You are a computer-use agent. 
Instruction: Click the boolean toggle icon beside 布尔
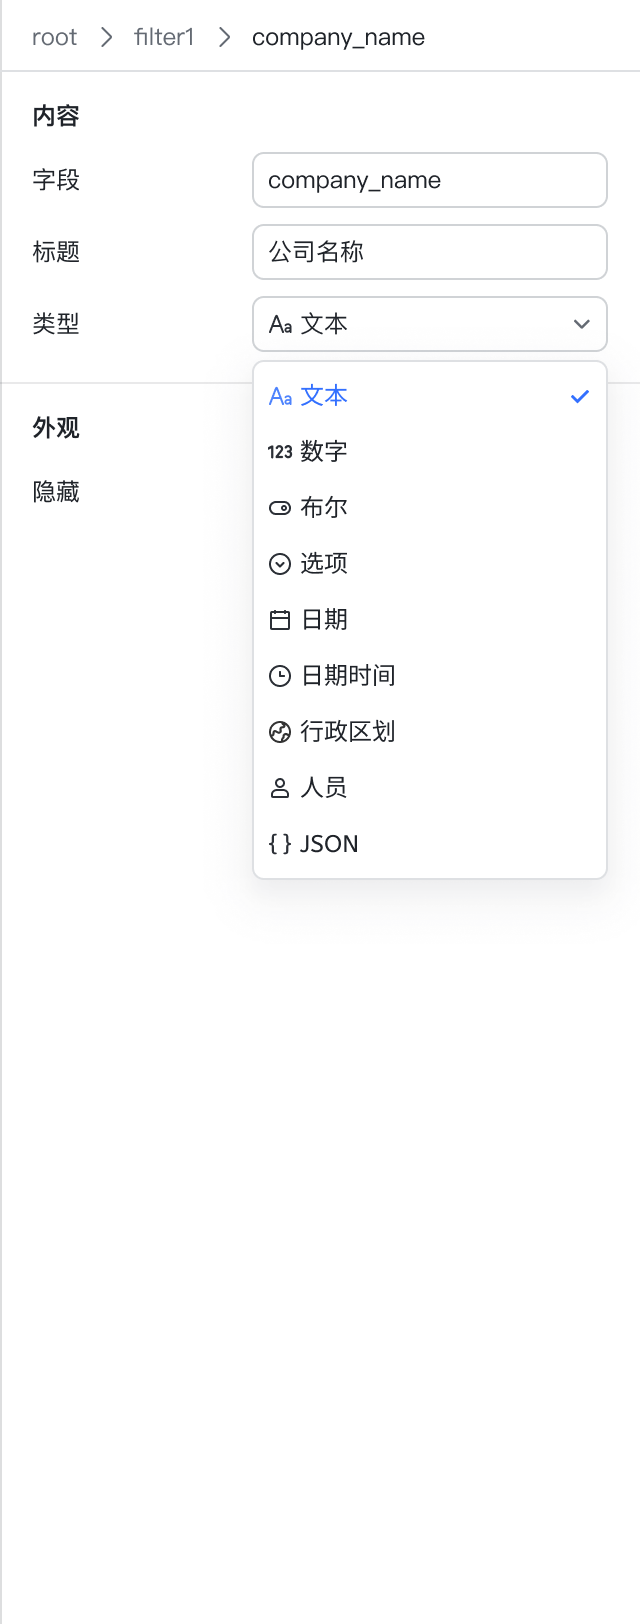pyautogui.click(x=280, y=508)
